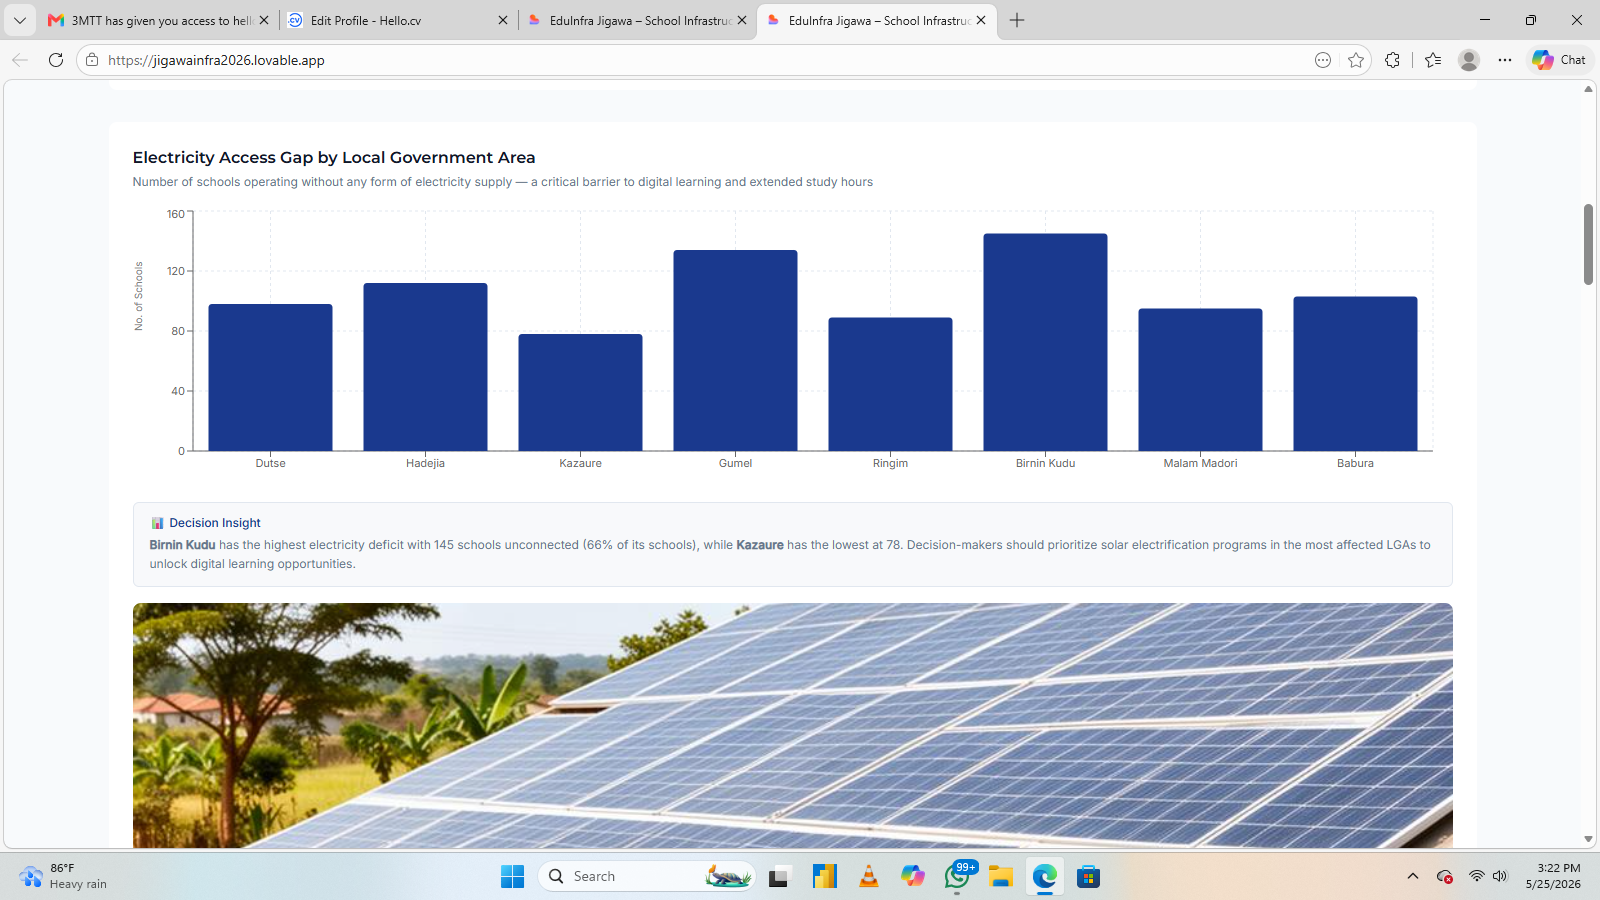Add this page to favorites

[1356, 60]
